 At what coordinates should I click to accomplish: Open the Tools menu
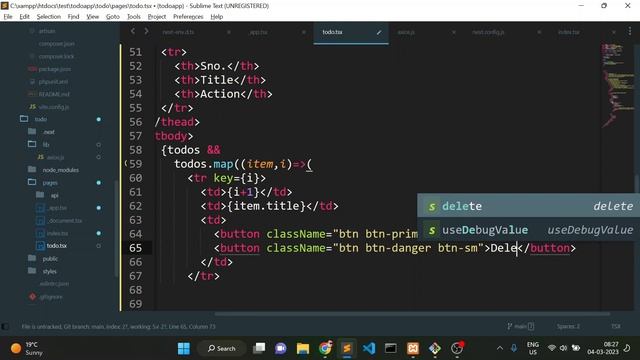(133, 17)
